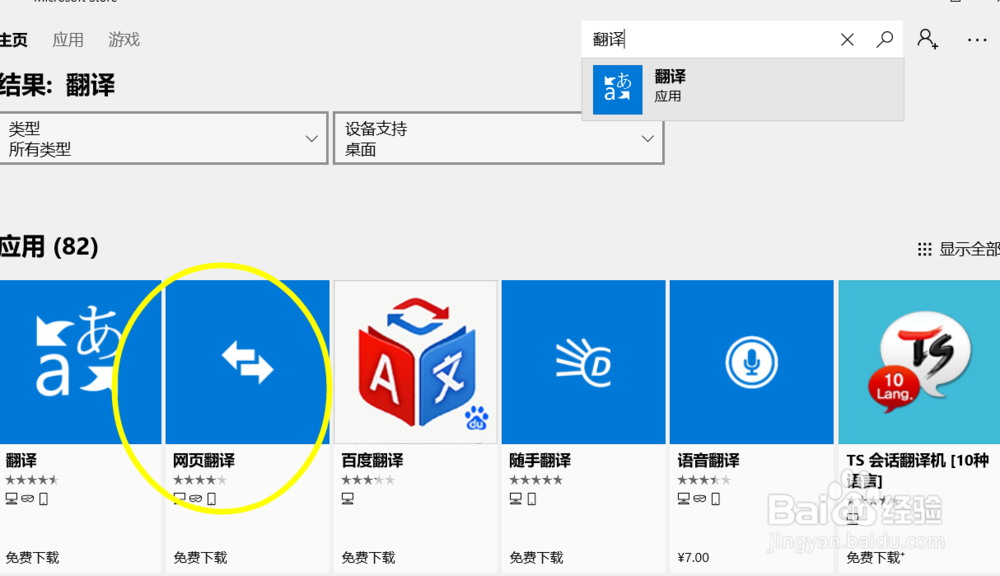Image resolution: width=1000 pixels, height=576 pixels.
Task: Go to the 主页 tab
Action: click(13, 40)
